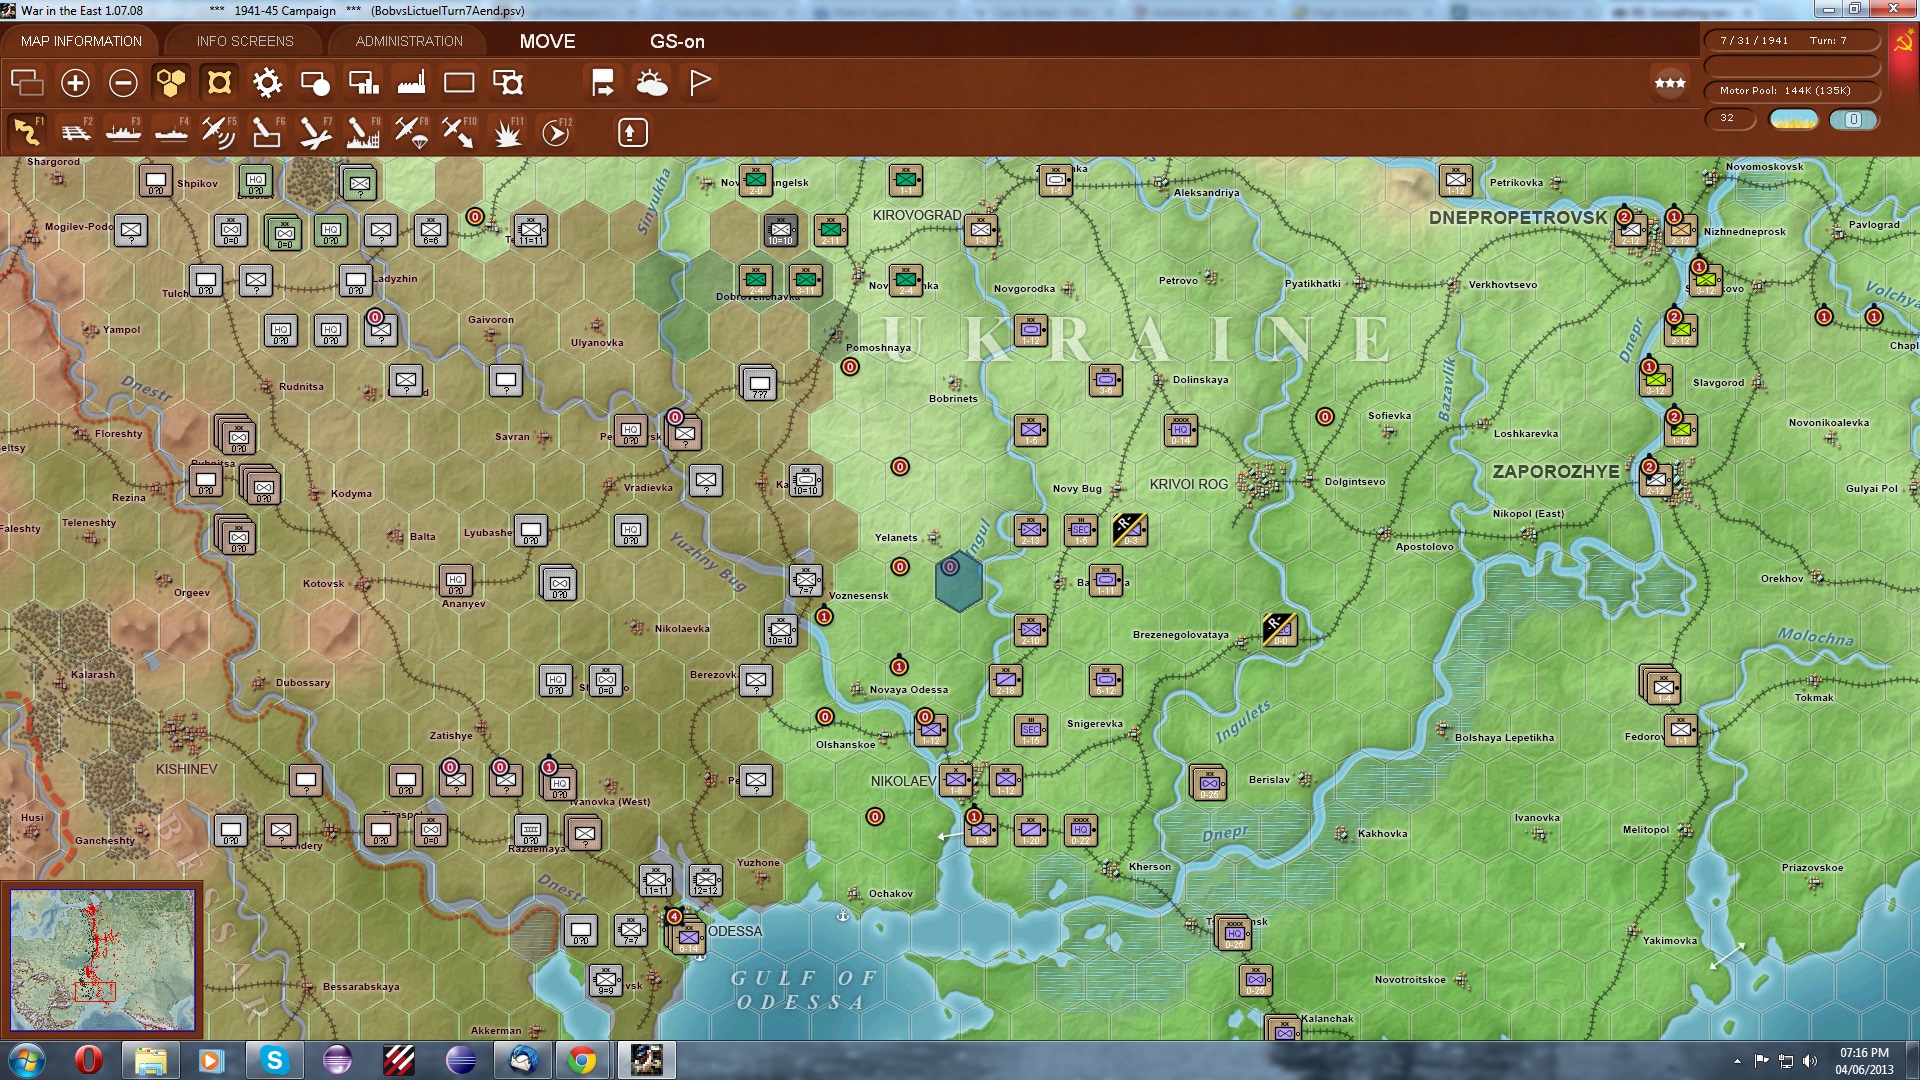Viewport: 1920px width, 1080px height.
Task: Toggle the highlighted square-bracket hex control icon
Action: click(x=219, y=83)
